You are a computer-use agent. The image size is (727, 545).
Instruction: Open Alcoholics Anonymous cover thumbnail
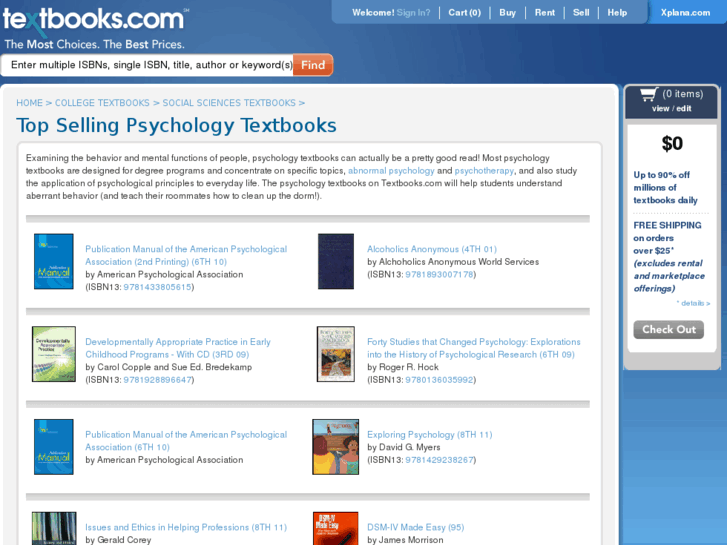(336, 261)
